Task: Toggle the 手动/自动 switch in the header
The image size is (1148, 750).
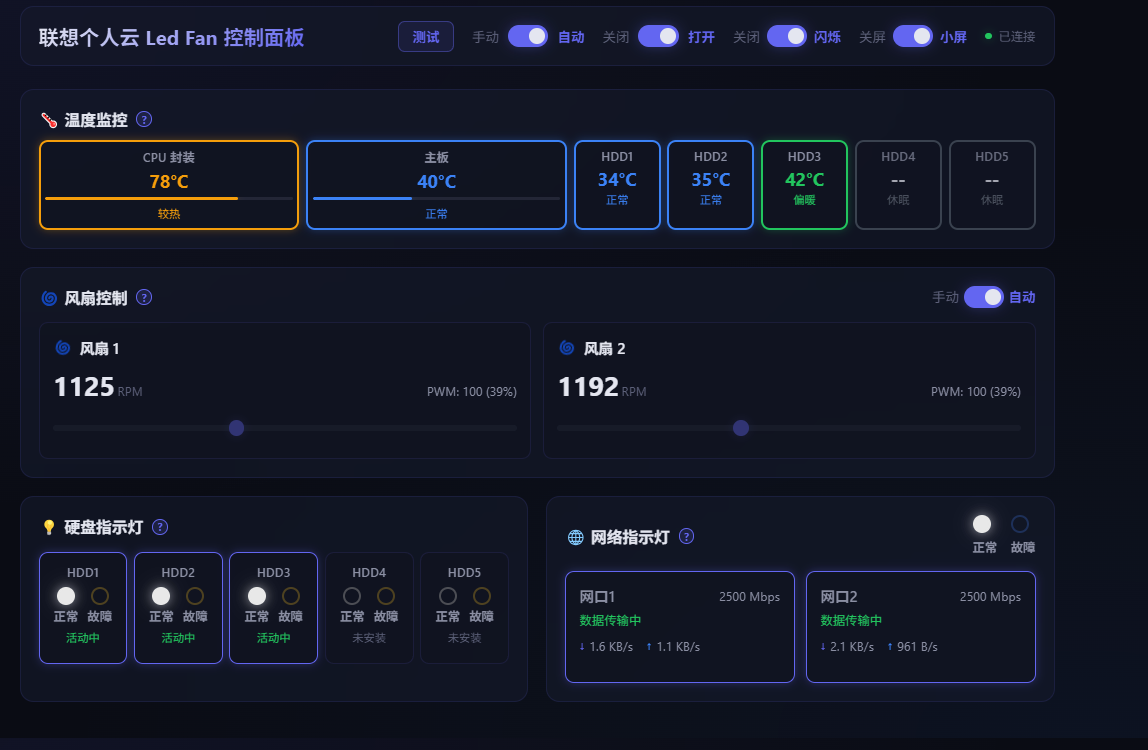Action: pos(528,36)
